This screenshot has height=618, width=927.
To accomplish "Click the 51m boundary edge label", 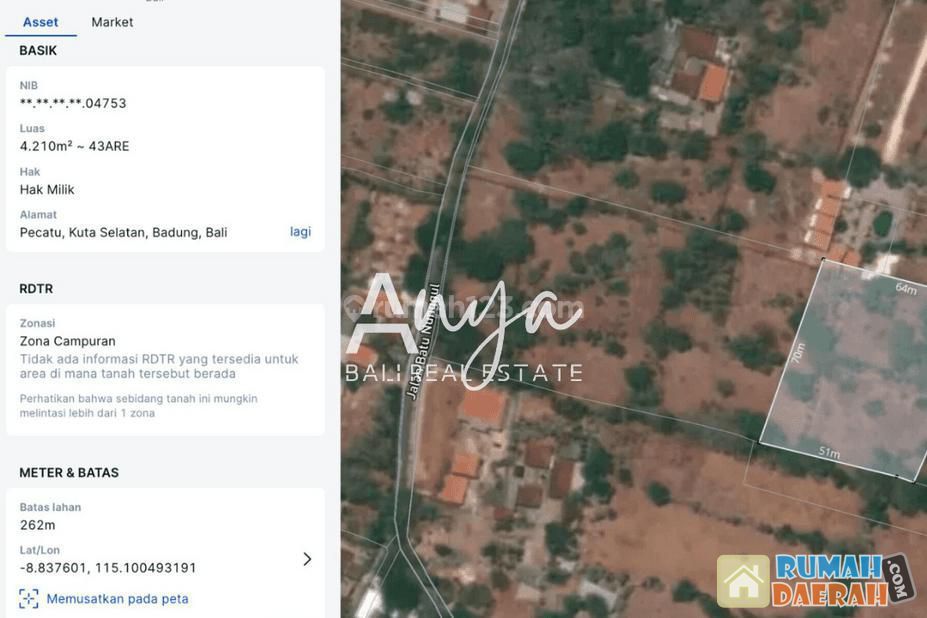I will point(829,453).
